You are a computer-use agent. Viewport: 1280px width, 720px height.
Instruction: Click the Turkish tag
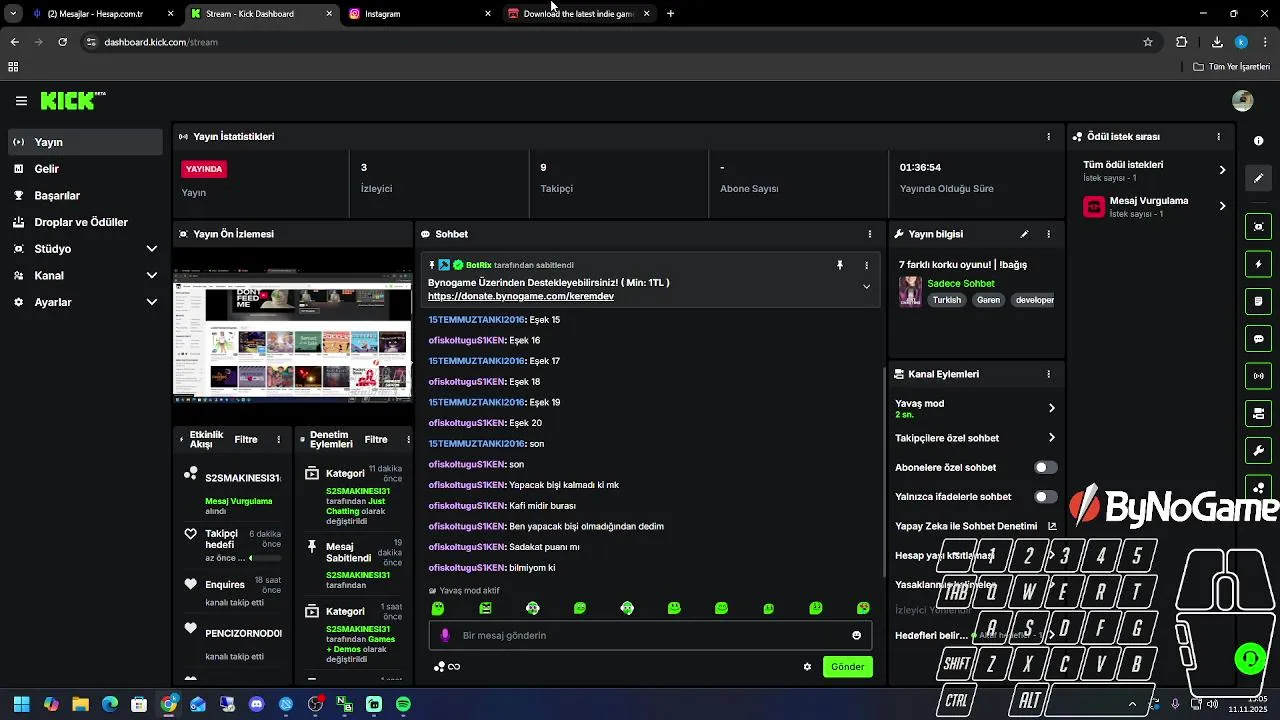click(946, 300)
